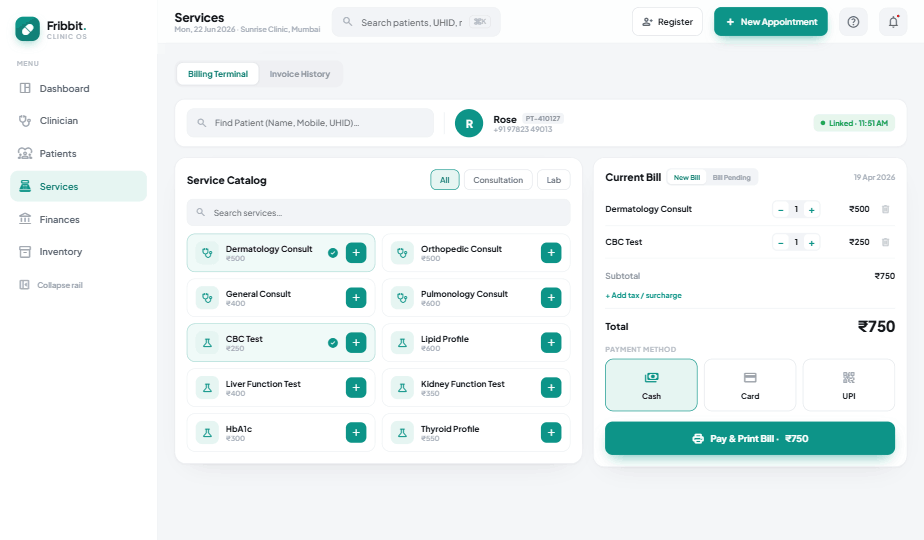
Task: Choose UPI payment method
Action: click(849, 385)
